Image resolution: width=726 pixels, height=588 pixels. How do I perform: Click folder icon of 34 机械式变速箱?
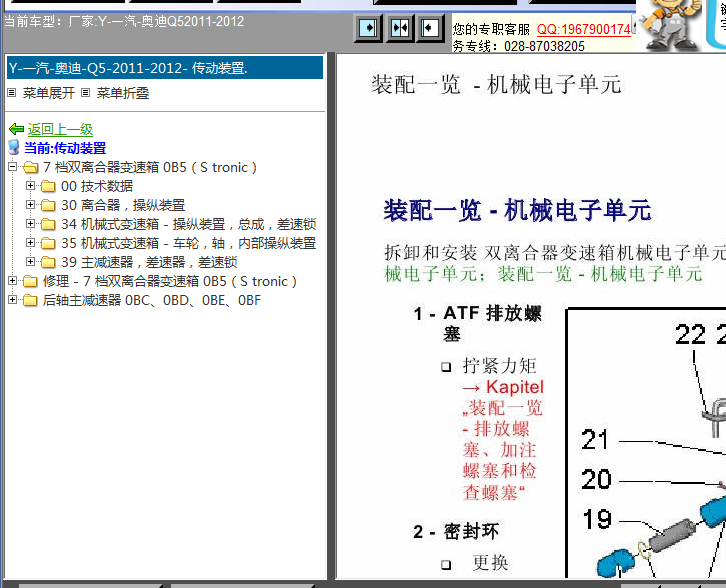48,224
